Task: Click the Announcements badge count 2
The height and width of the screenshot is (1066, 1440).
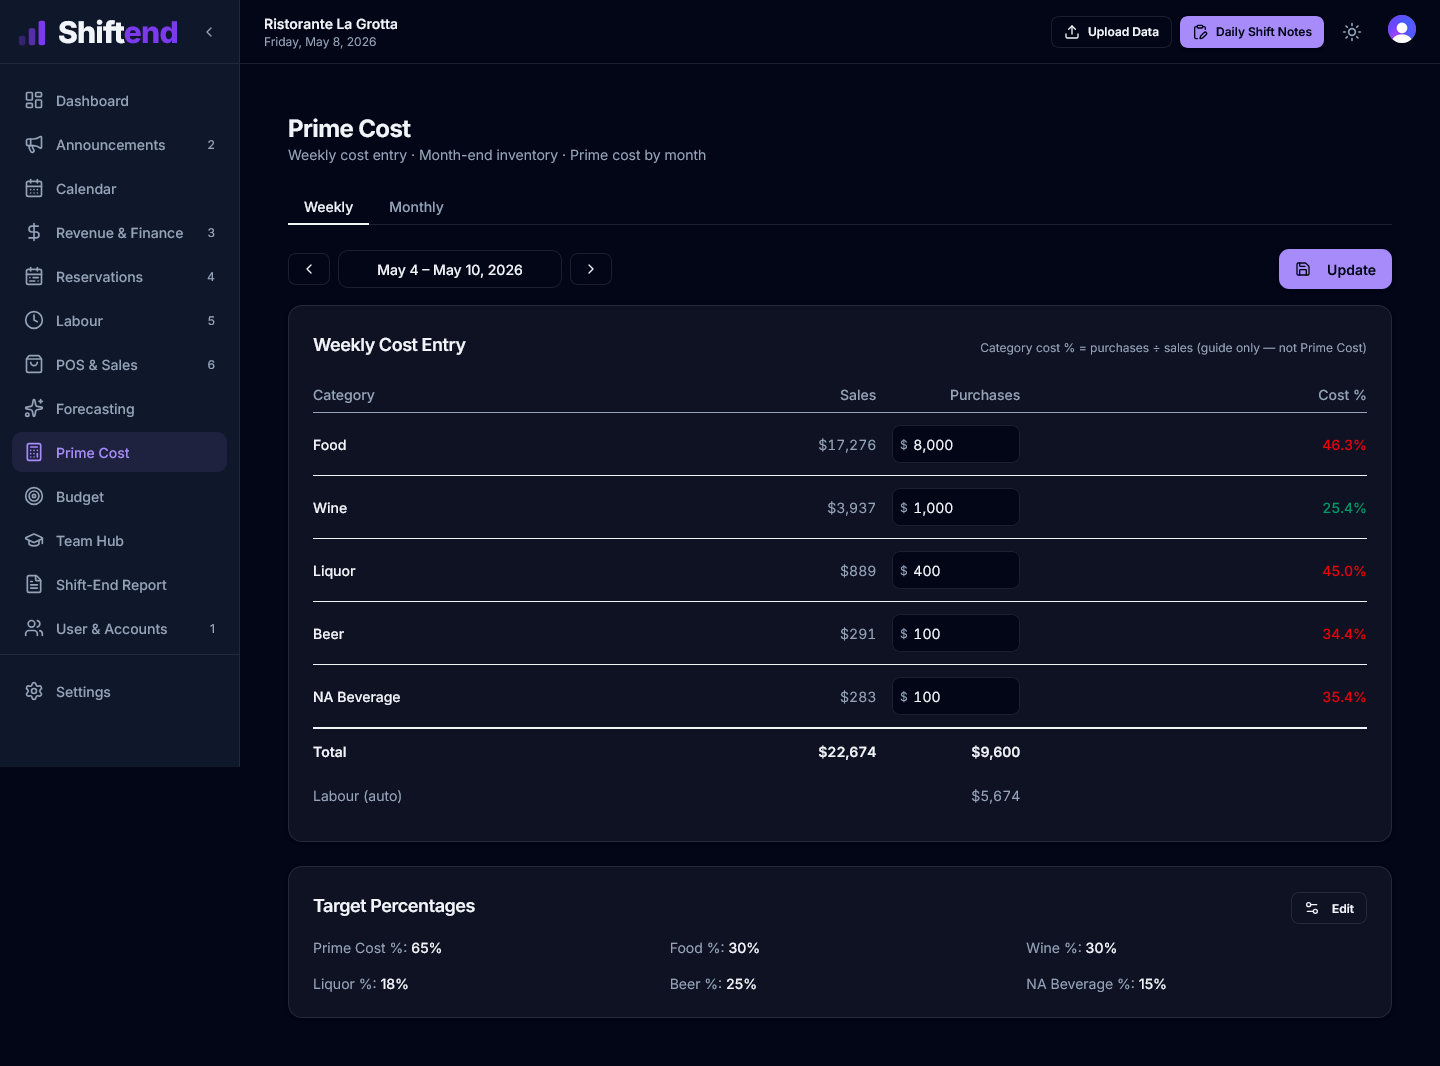Action: [x=211, y=145]
